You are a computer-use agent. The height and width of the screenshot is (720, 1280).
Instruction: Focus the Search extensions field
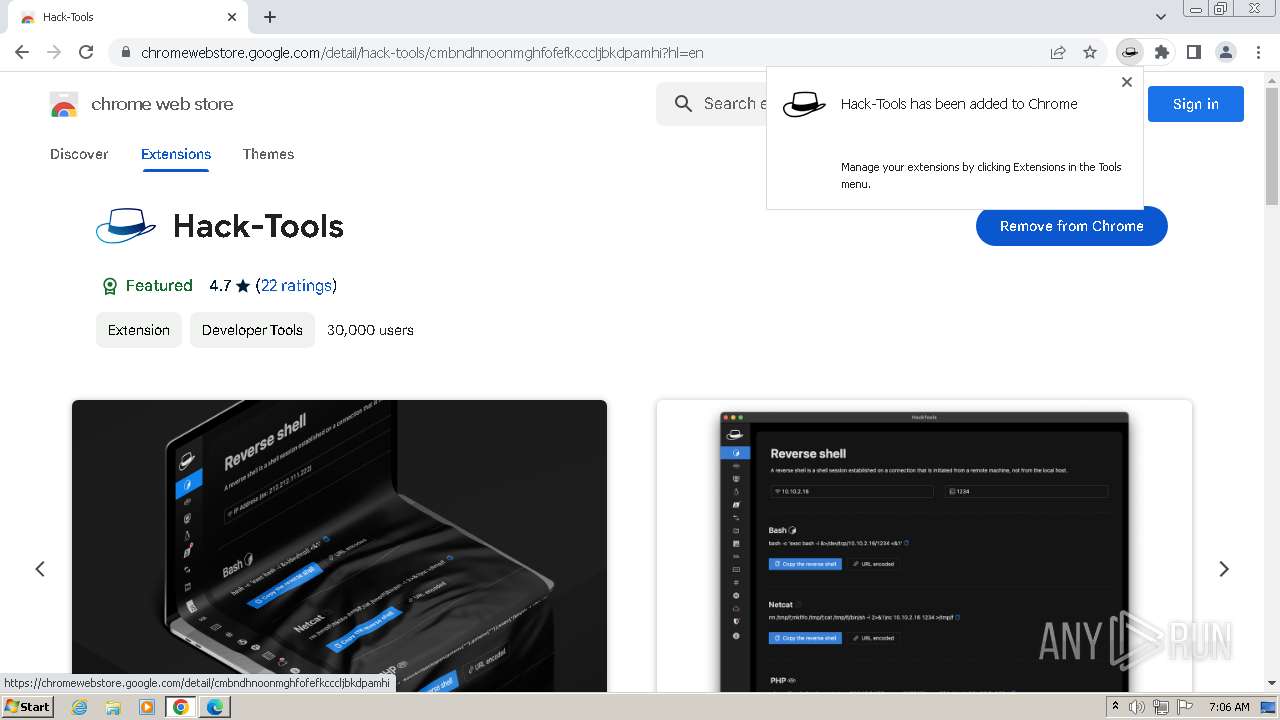712,104
